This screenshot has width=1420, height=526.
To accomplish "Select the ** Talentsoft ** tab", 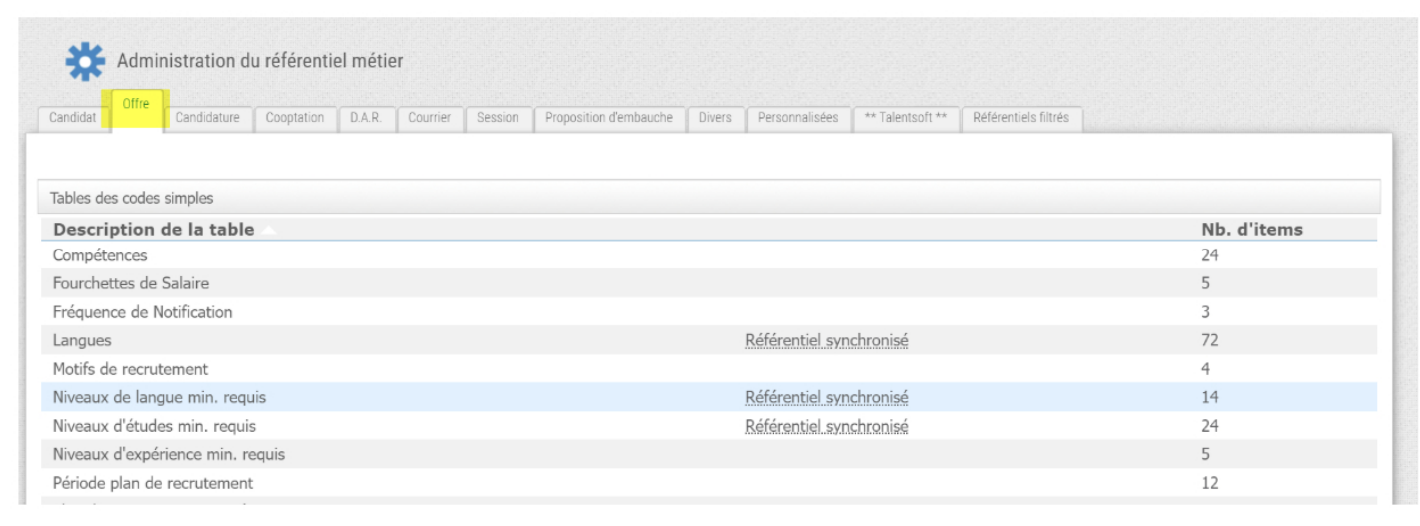I will [x=905, y=118].
